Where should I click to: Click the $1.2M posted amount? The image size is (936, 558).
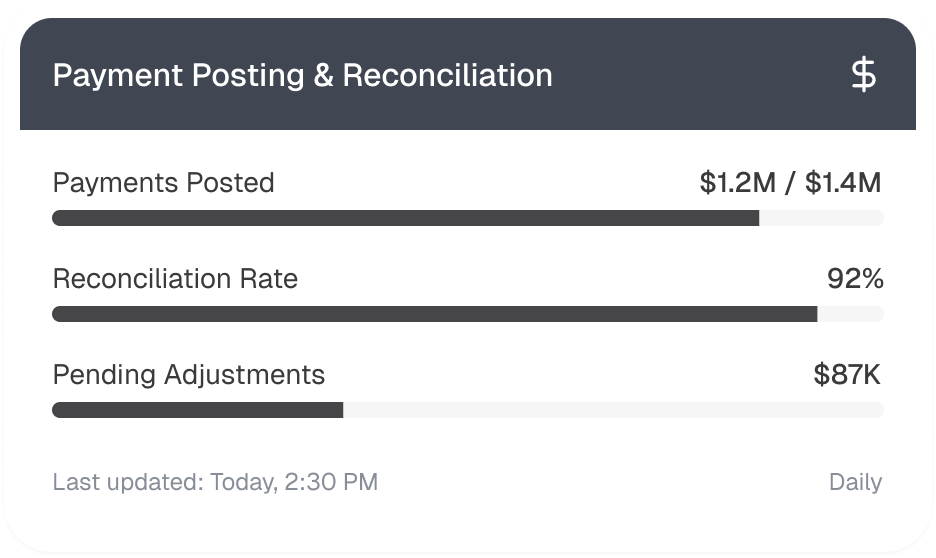(x=739, y=183)
